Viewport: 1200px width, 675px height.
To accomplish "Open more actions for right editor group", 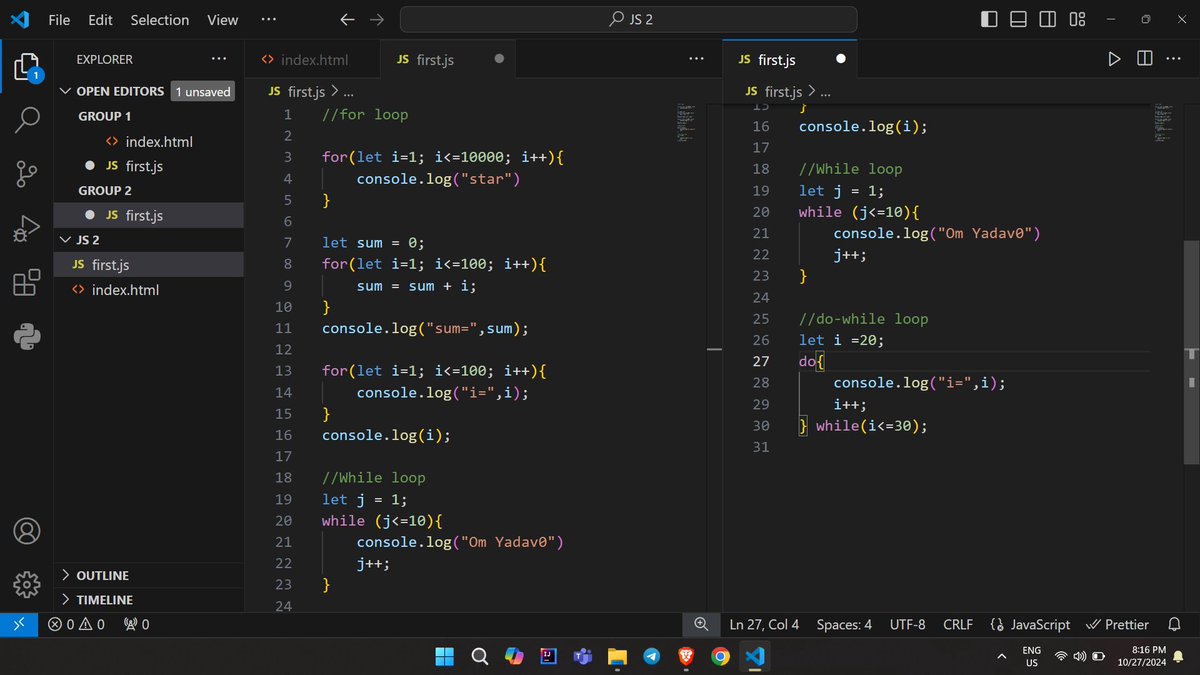I will tap(1176, 59).
